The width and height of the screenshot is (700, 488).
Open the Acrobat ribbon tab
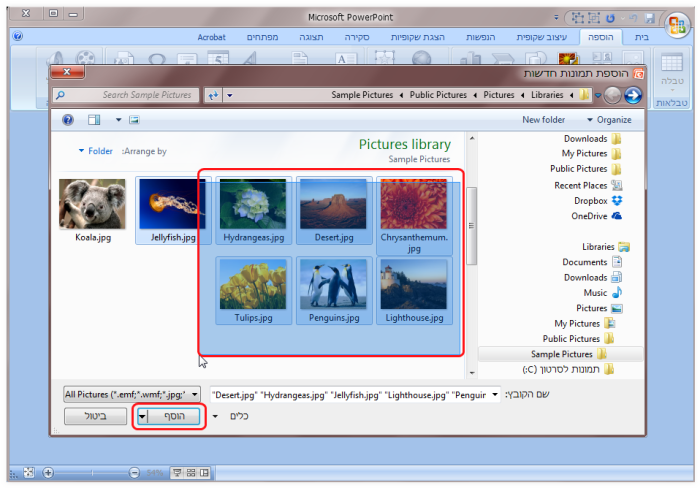(x=211, y=37)
